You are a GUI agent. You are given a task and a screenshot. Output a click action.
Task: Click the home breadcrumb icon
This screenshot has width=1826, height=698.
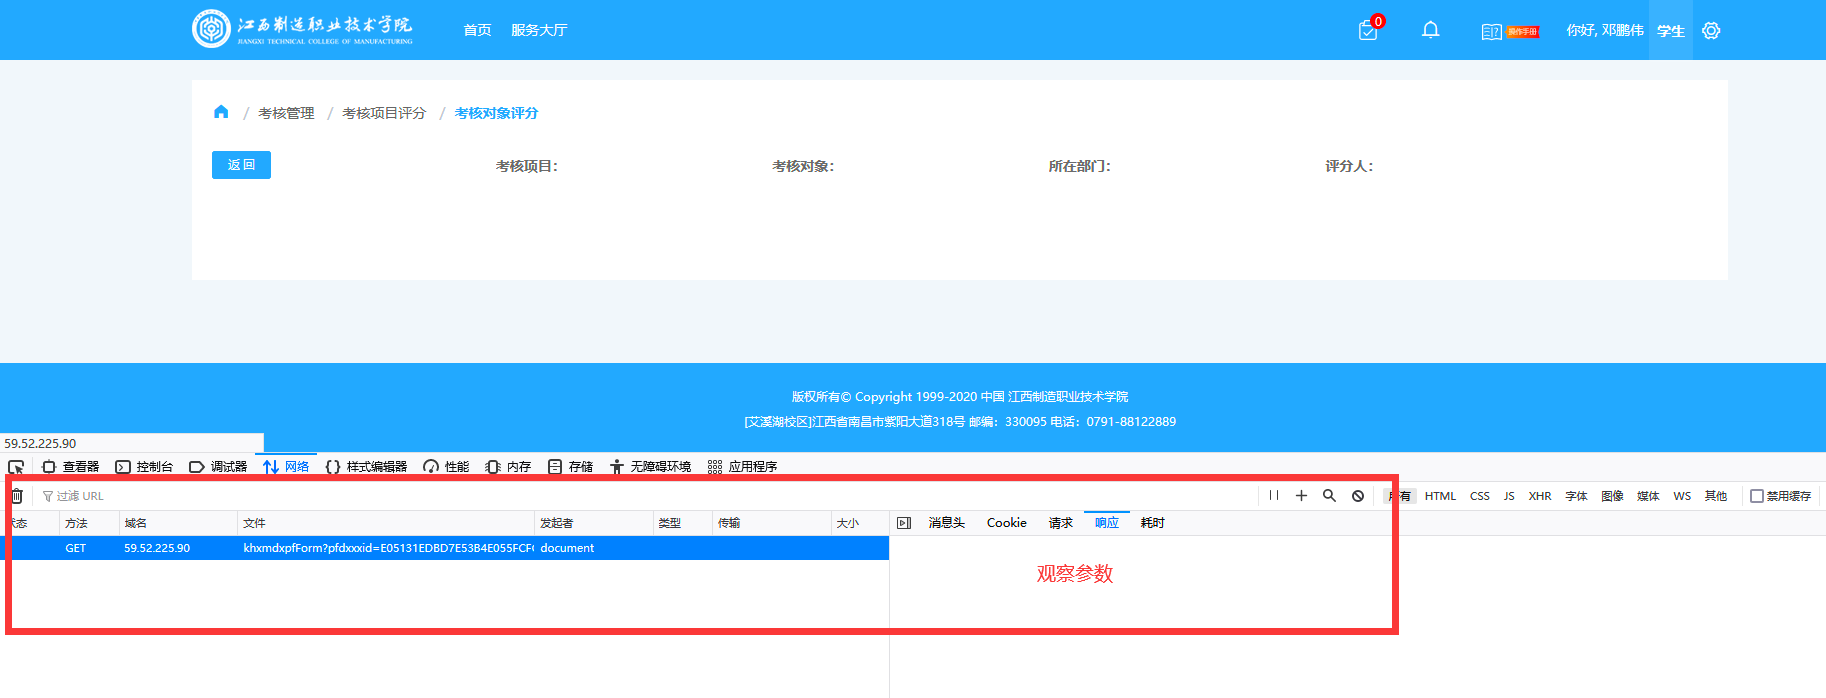221,112
